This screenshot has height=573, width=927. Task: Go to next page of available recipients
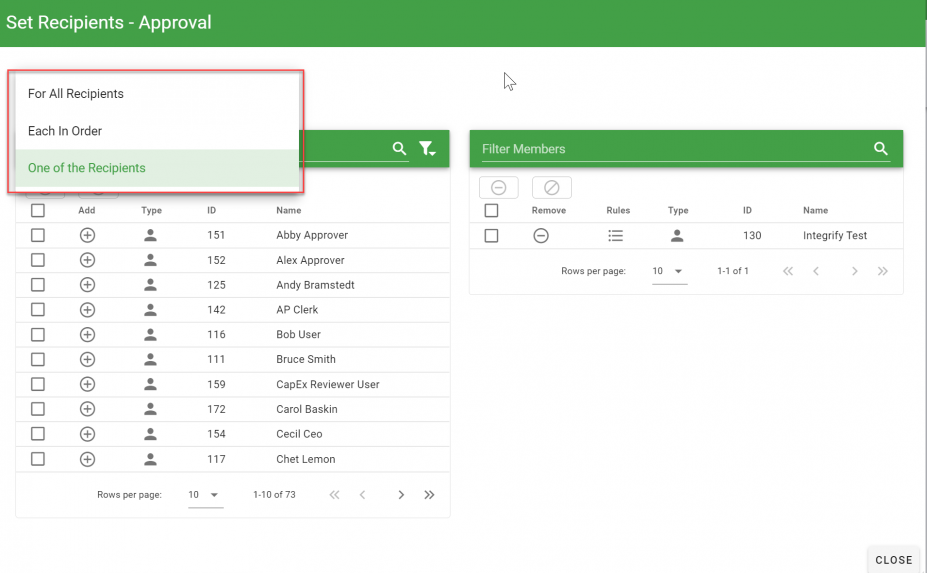click(x=401, y=495)
